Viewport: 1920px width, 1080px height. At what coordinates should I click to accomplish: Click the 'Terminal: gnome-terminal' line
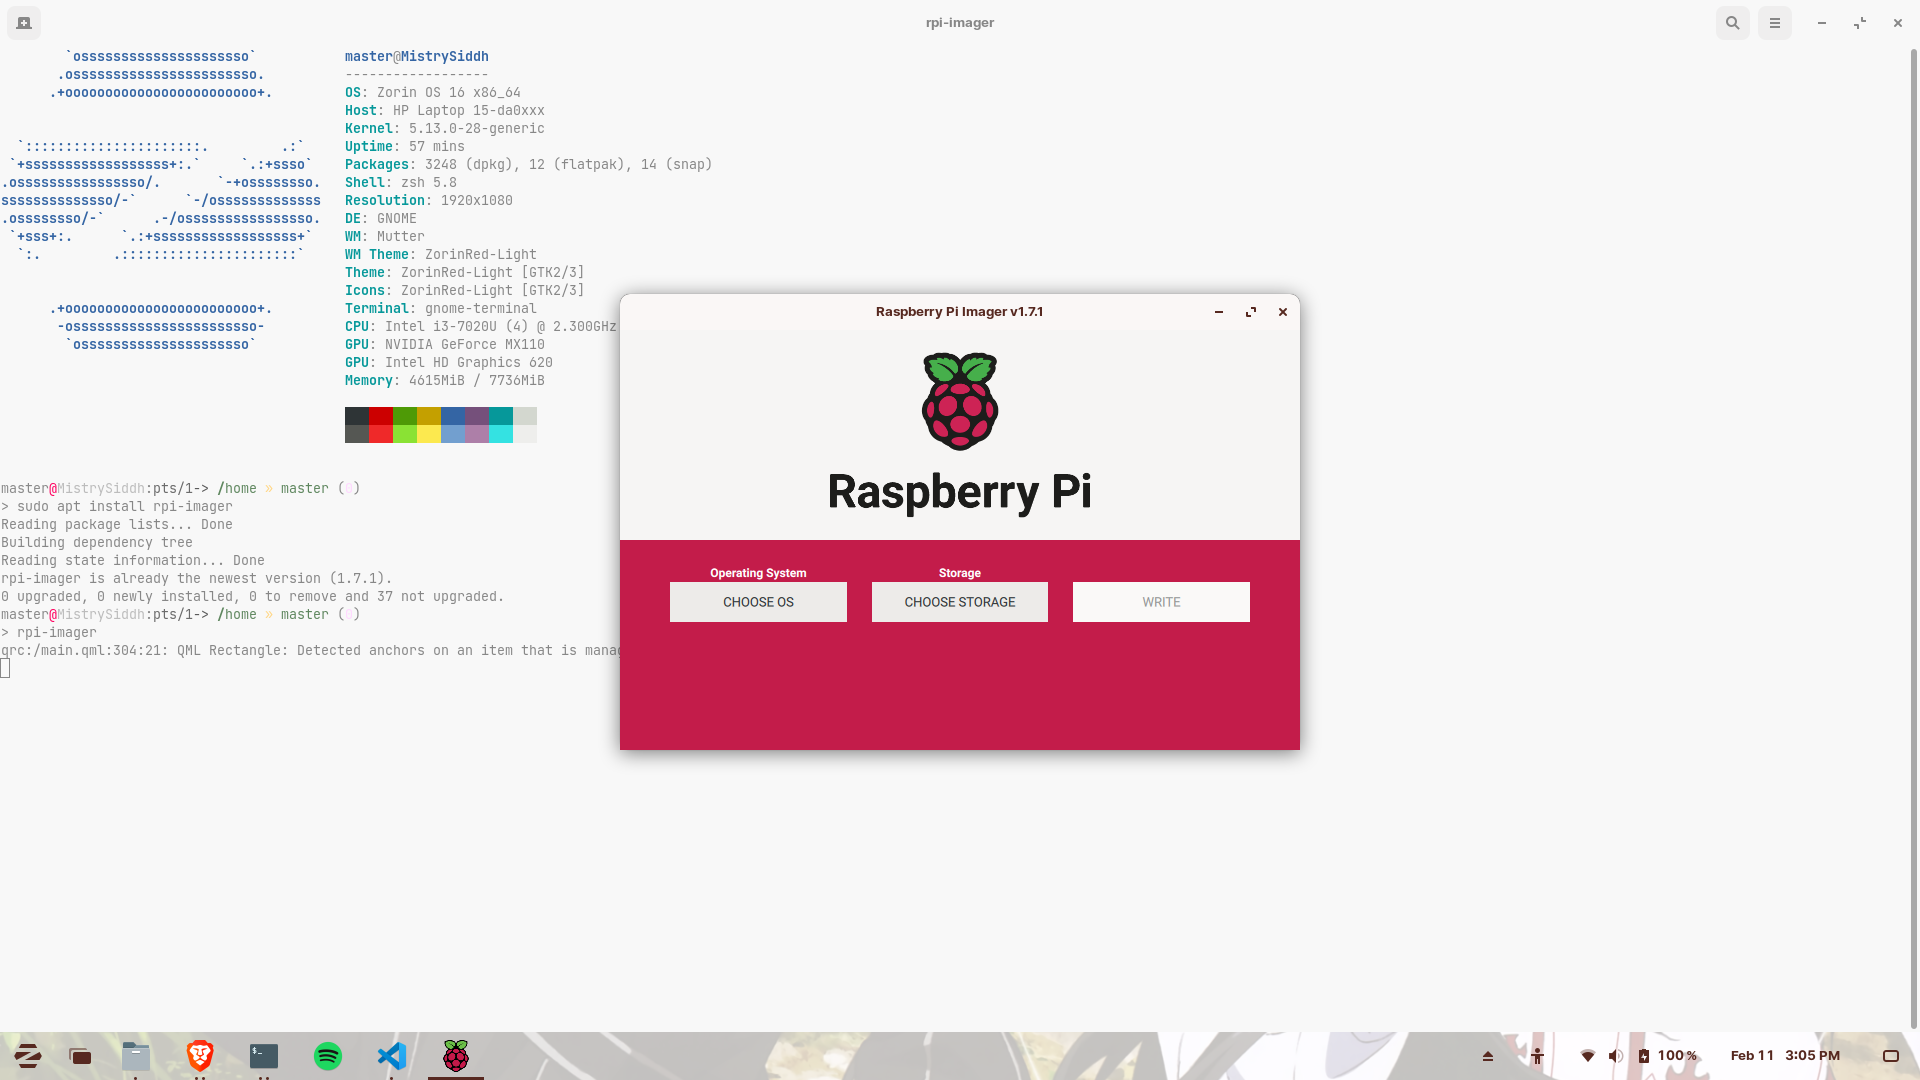click(441, 309)
